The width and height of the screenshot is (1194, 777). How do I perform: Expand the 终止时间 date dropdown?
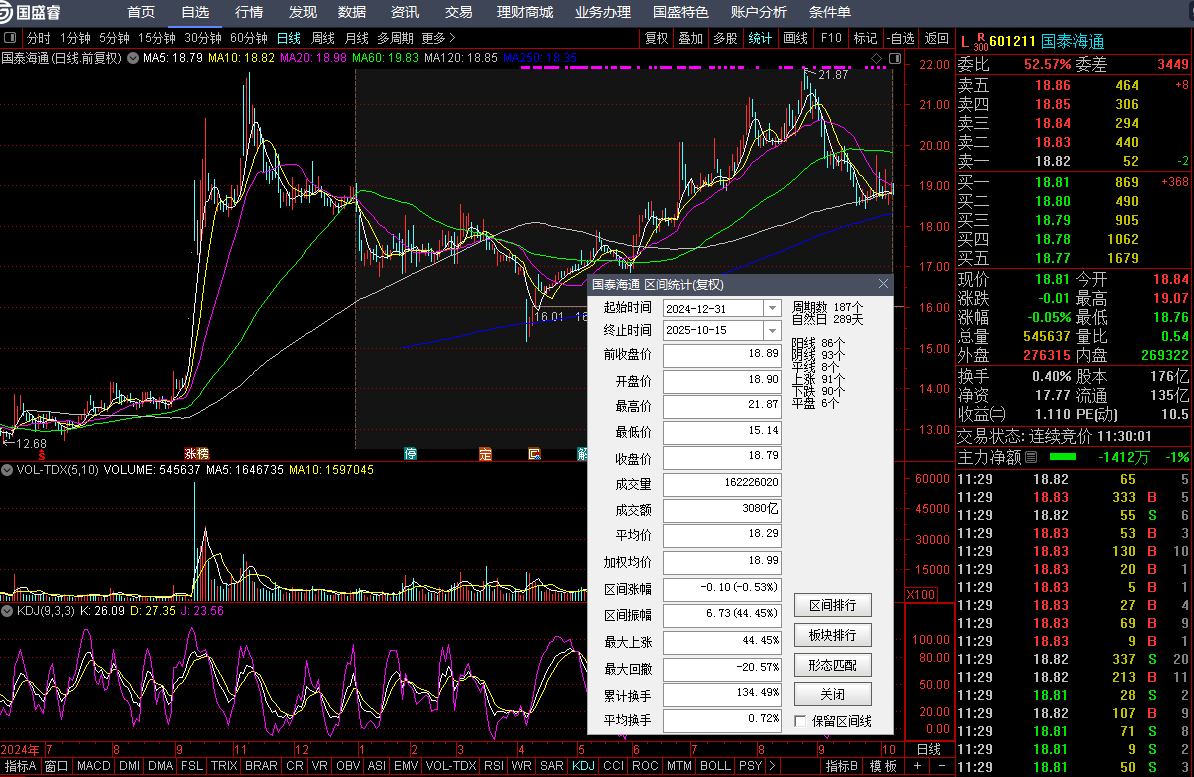[x=772, y=331]
